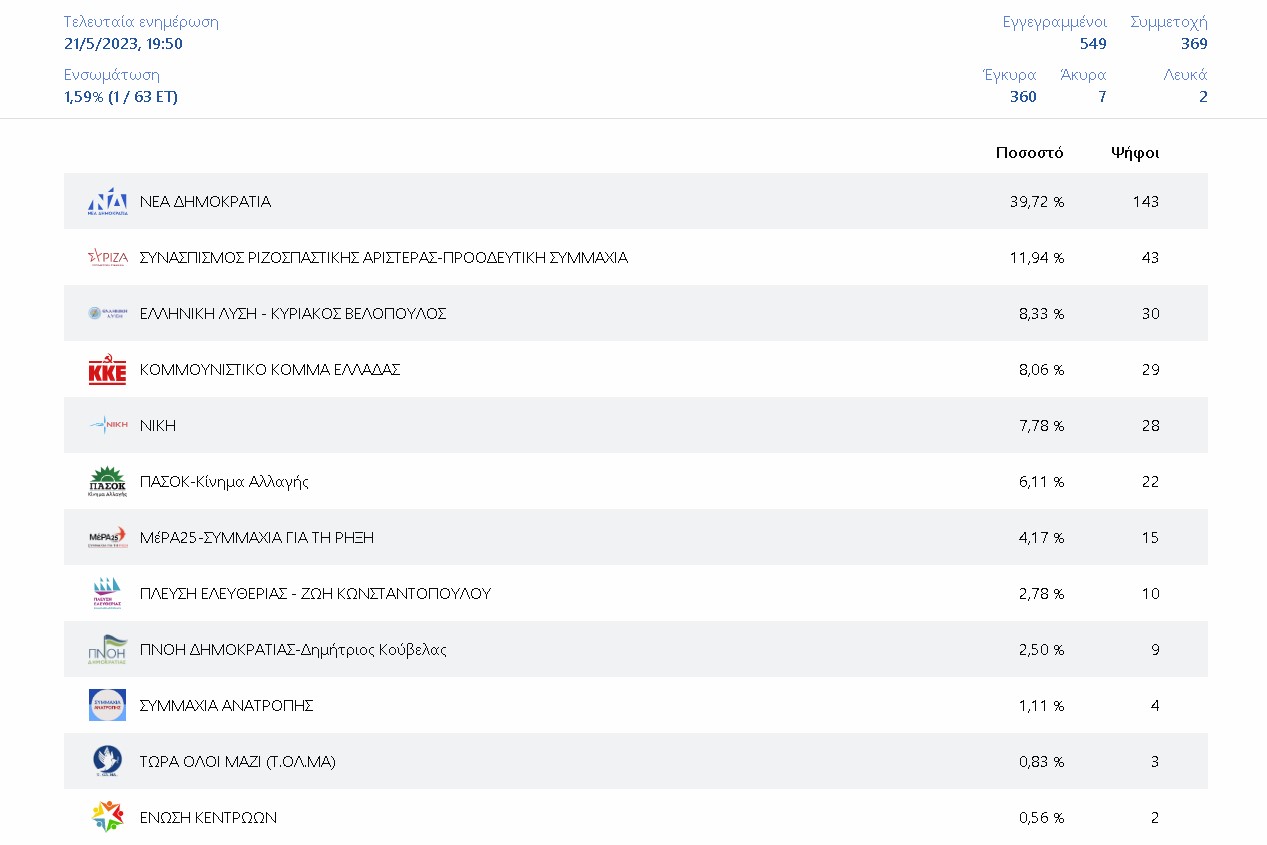The image size is (1267, 845).
Task: Click the Συμμαχία Ανατροπής logo
Action: 107,705
